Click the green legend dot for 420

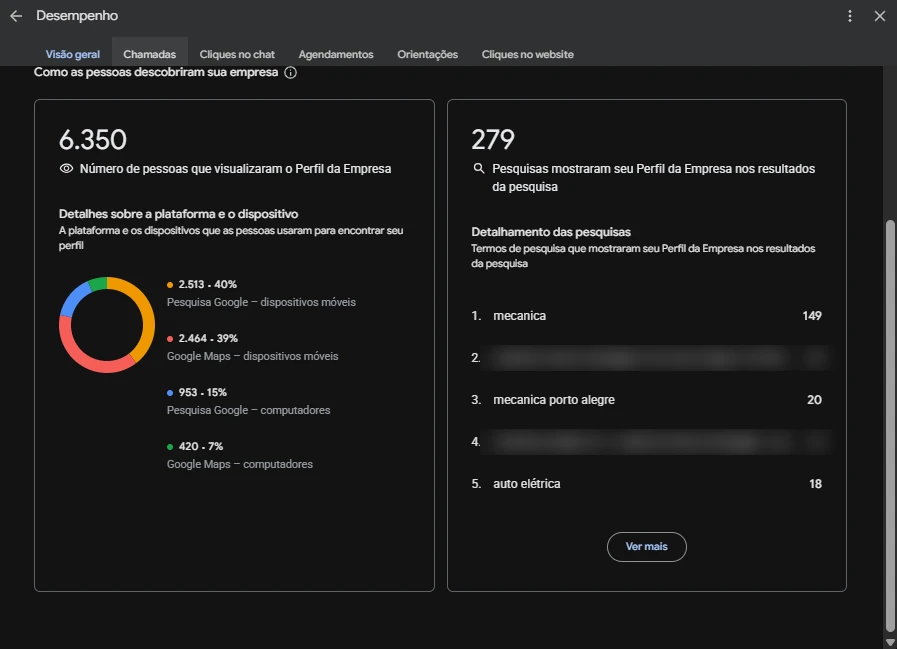(170, 447)
